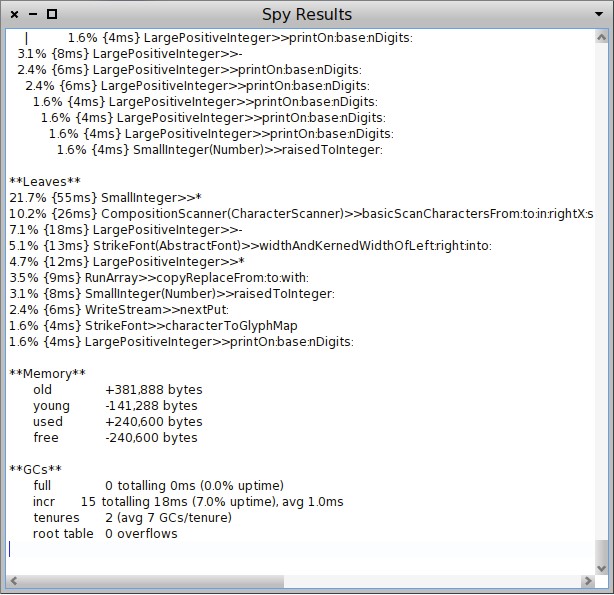Close the Spy Results window
The height and width of the screenshot is (595, 614).
click(14, 14)
